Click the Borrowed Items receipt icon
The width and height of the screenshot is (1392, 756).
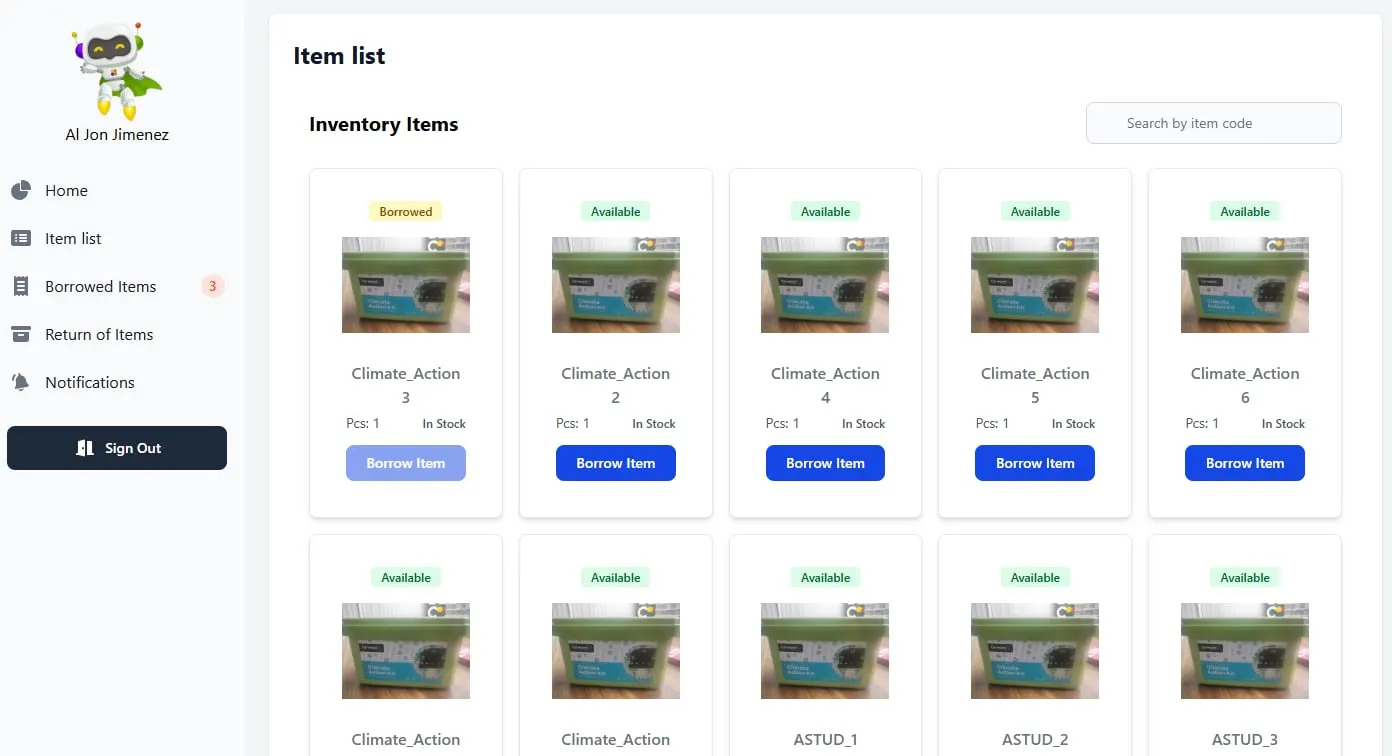click(21, 286)
